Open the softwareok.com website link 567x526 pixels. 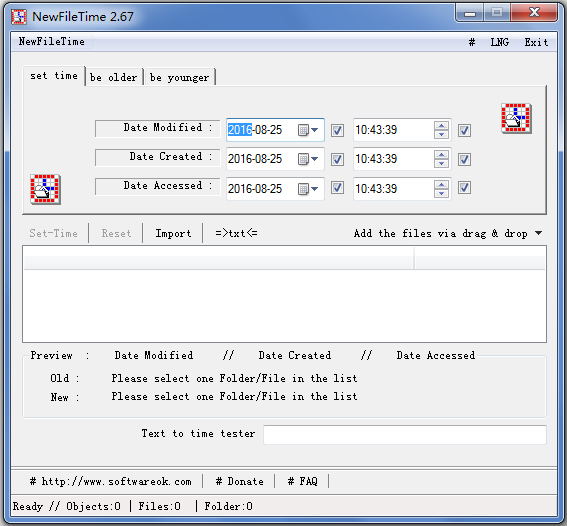click(x=111, y=481)
